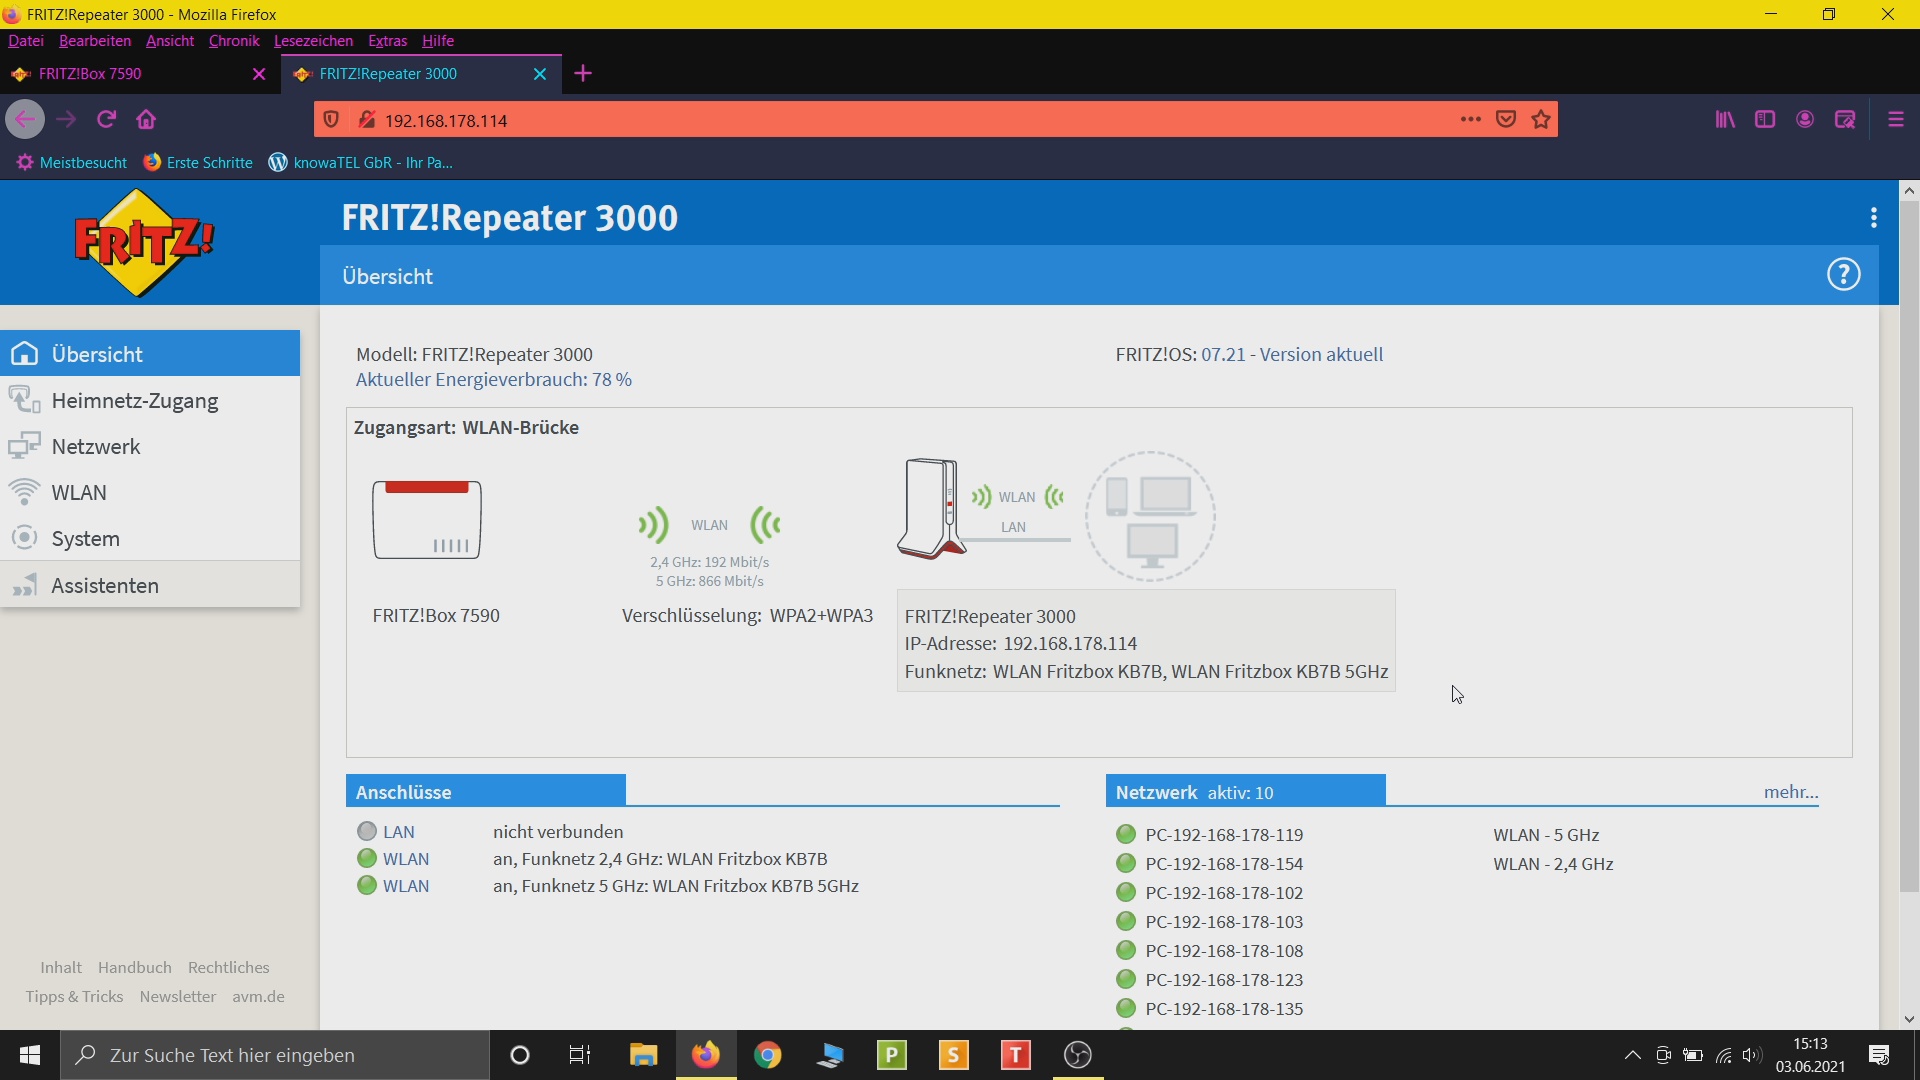
Task: Click the connected devices circle graphic
Action: coord(1150,516)
